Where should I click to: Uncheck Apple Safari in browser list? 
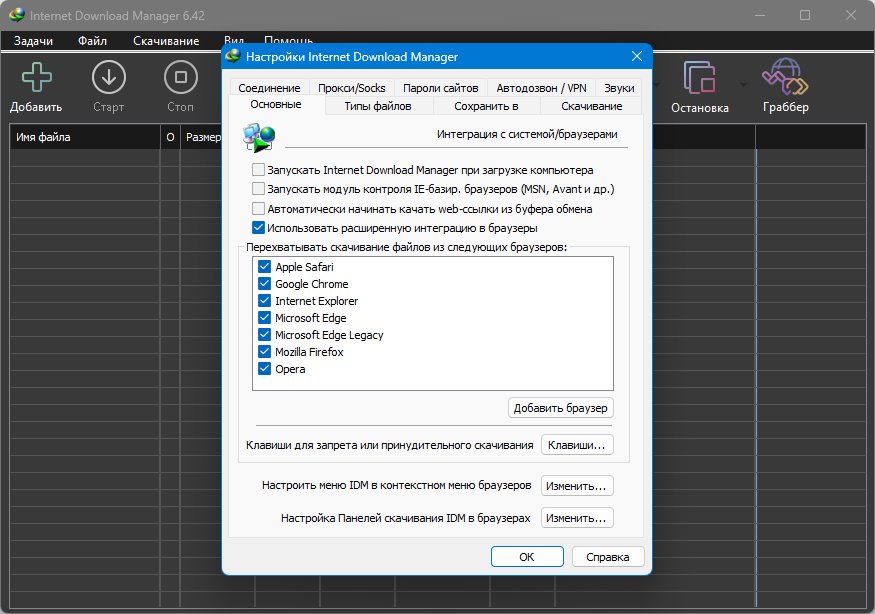pyautogui.click(x=265, y=267)
